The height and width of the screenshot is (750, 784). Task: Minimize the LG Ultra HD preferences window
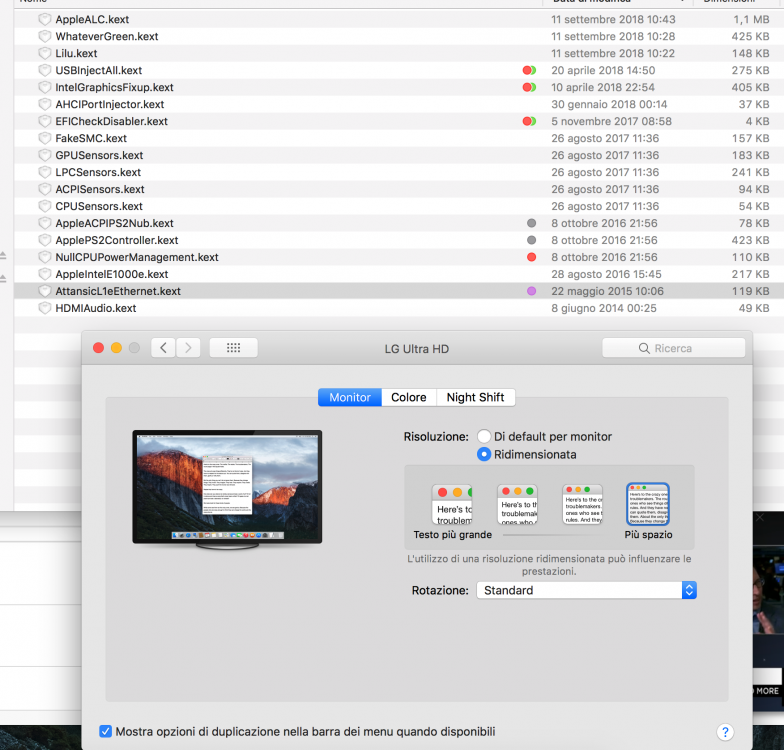tap(116, 348)
